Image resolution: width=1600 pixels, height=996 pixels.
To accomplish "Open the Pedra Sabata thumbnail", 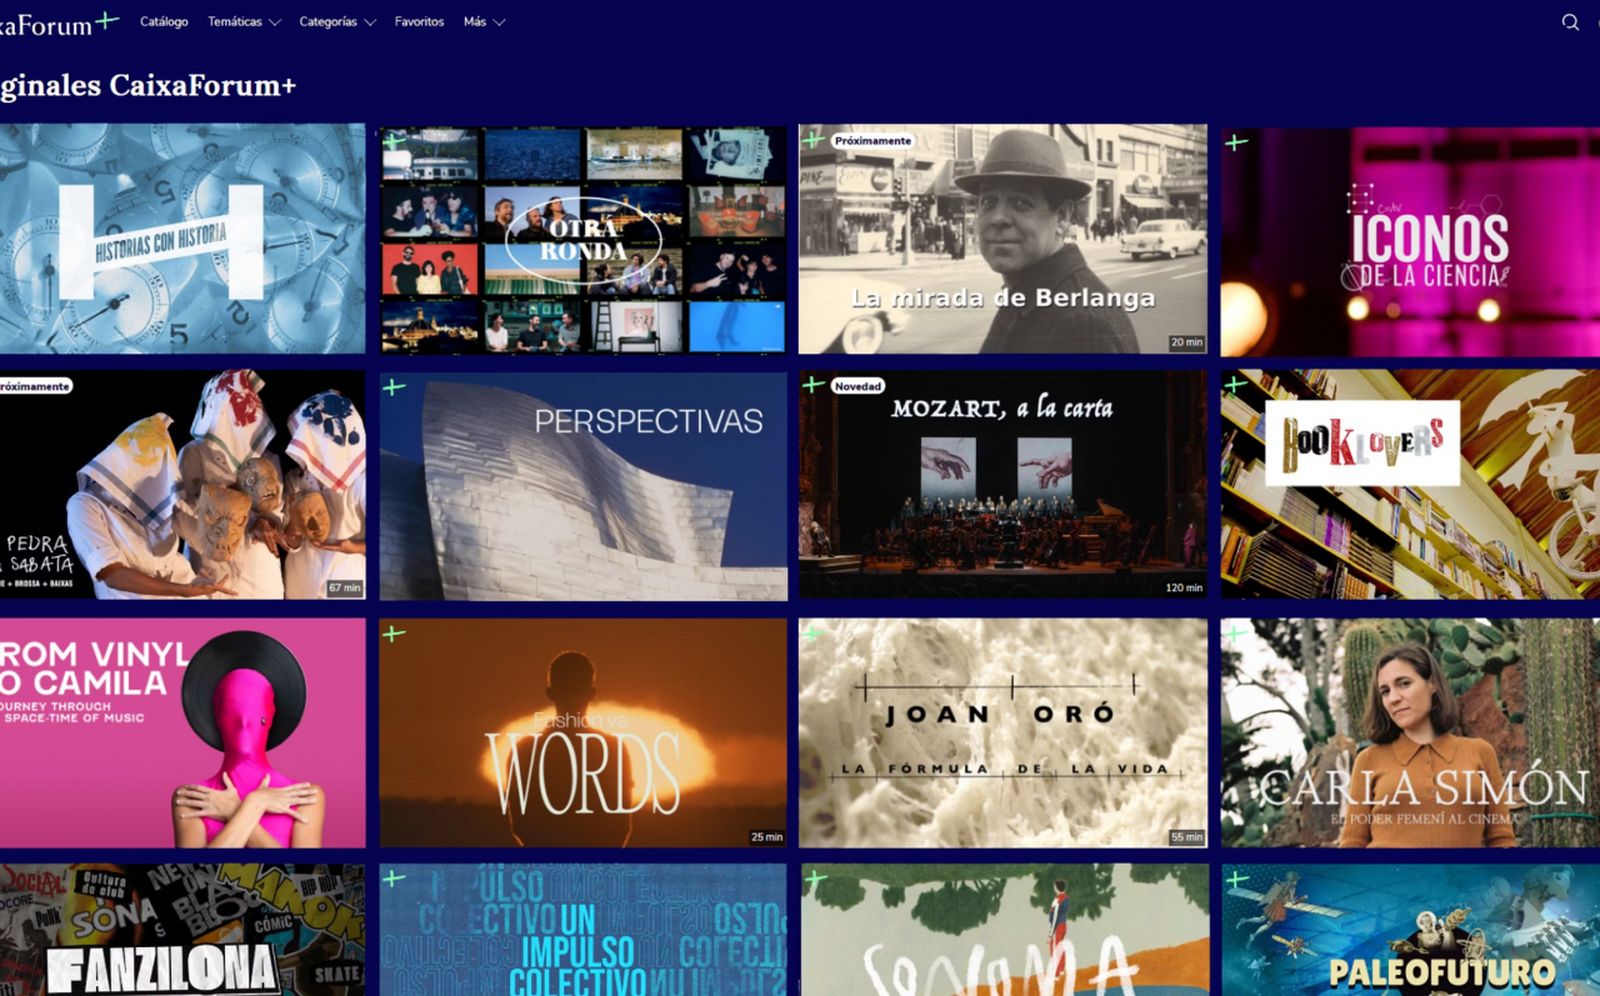I will [182, 485].
